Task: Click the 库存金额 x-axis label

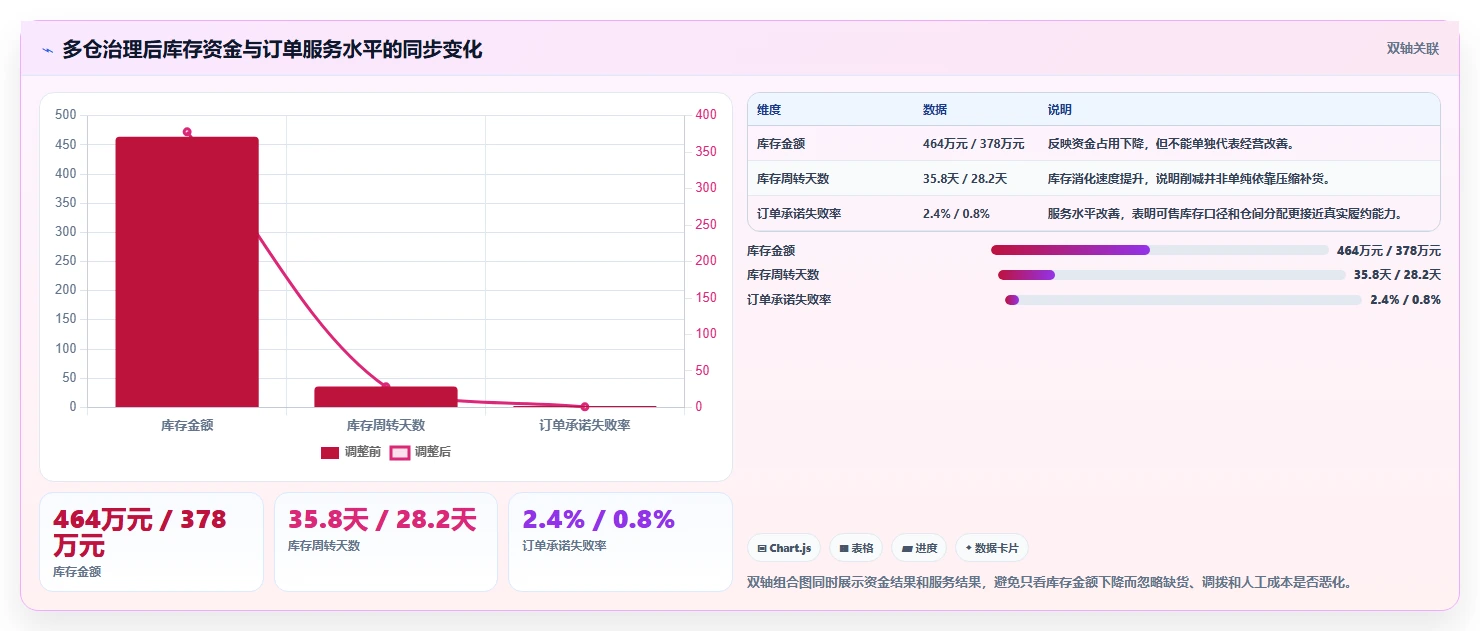Action: tap(187, 425)
